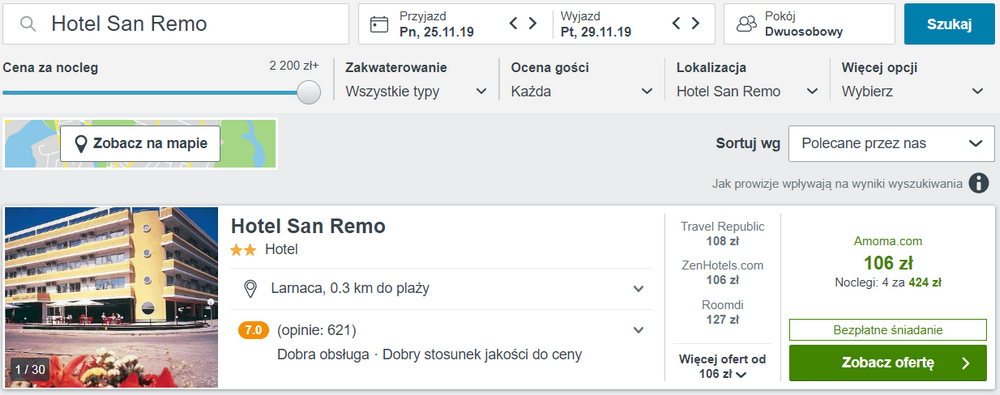Click the Dobra obsługa review text
This screenshot has width=1000, height=395.
point(323,354)
